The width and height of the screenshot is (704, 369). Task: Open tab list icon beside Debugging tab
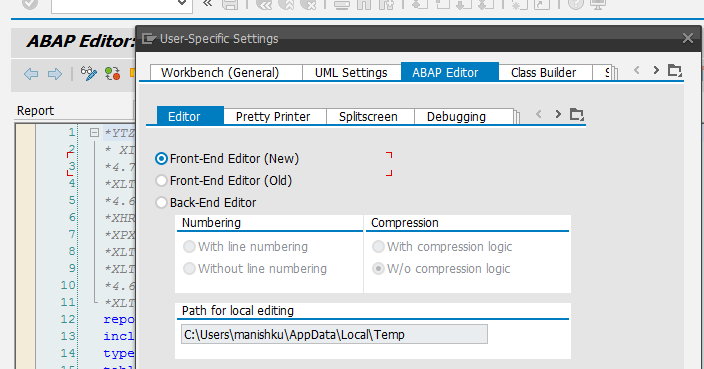pyautogui.click(x=576, y=114)
